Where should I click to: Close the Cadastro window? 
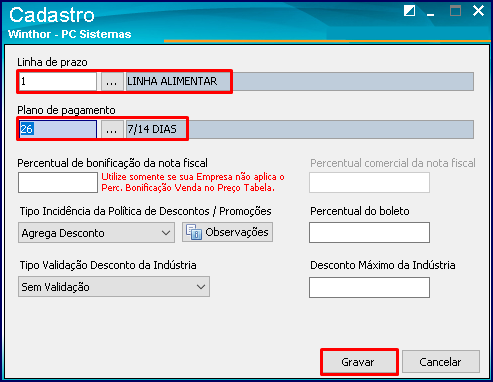click(x=478, y=11)
